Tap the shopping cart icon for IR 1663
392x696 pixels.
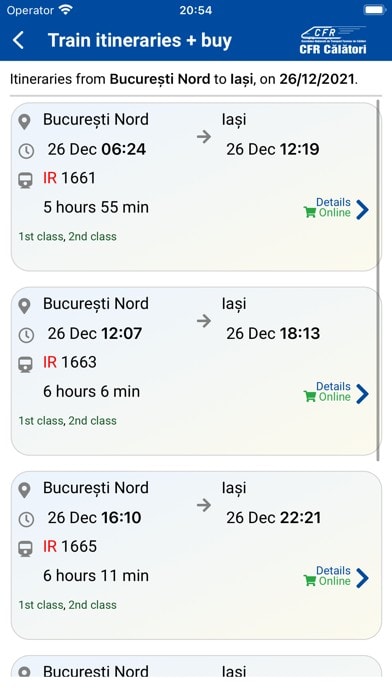(310, 397)
